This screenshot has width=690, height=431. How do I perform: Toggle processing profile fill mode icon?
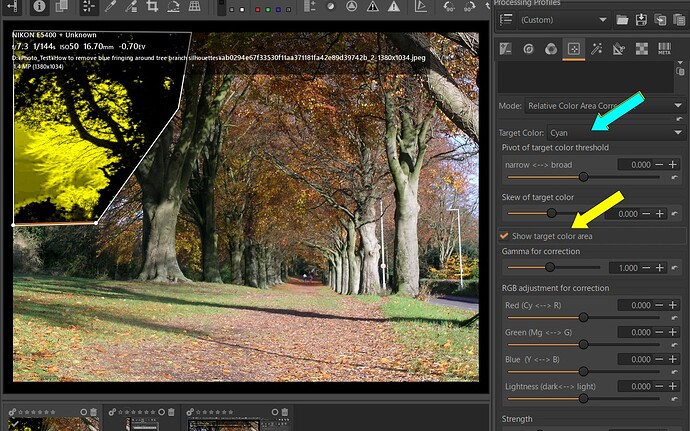click(506, 20)
